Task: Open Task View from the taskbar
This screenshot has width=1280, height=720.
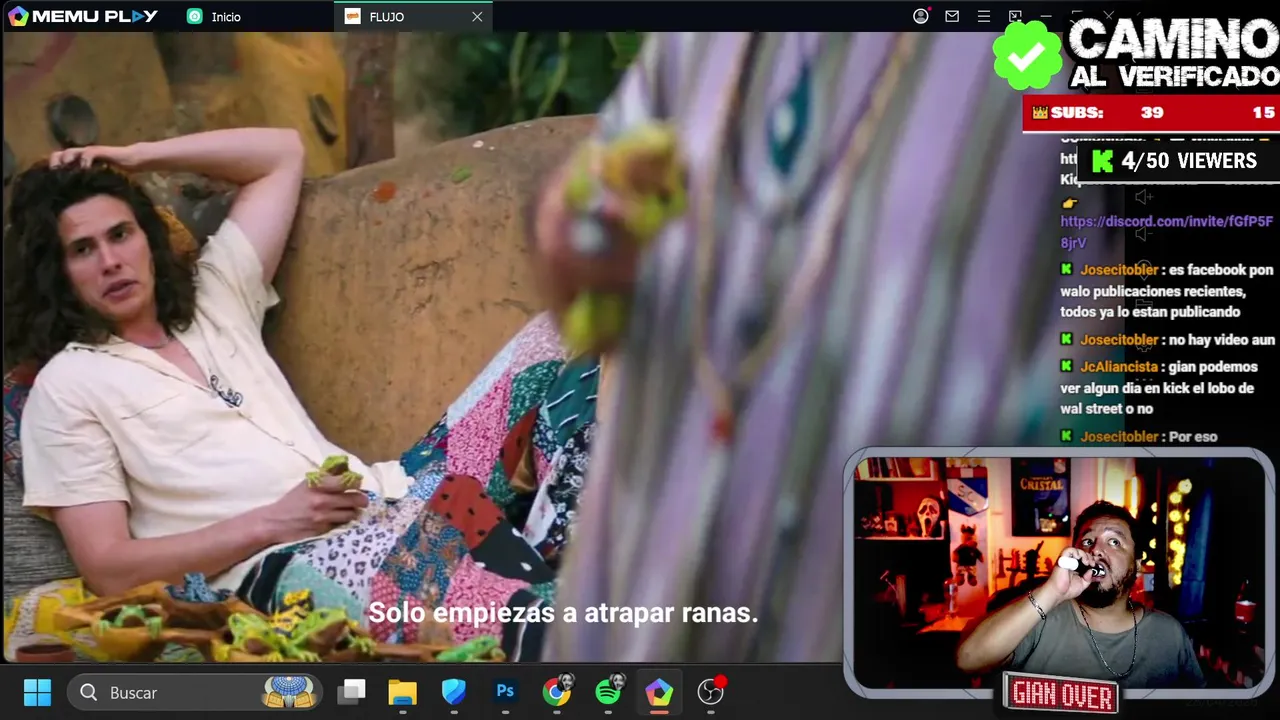Action: 351,692
